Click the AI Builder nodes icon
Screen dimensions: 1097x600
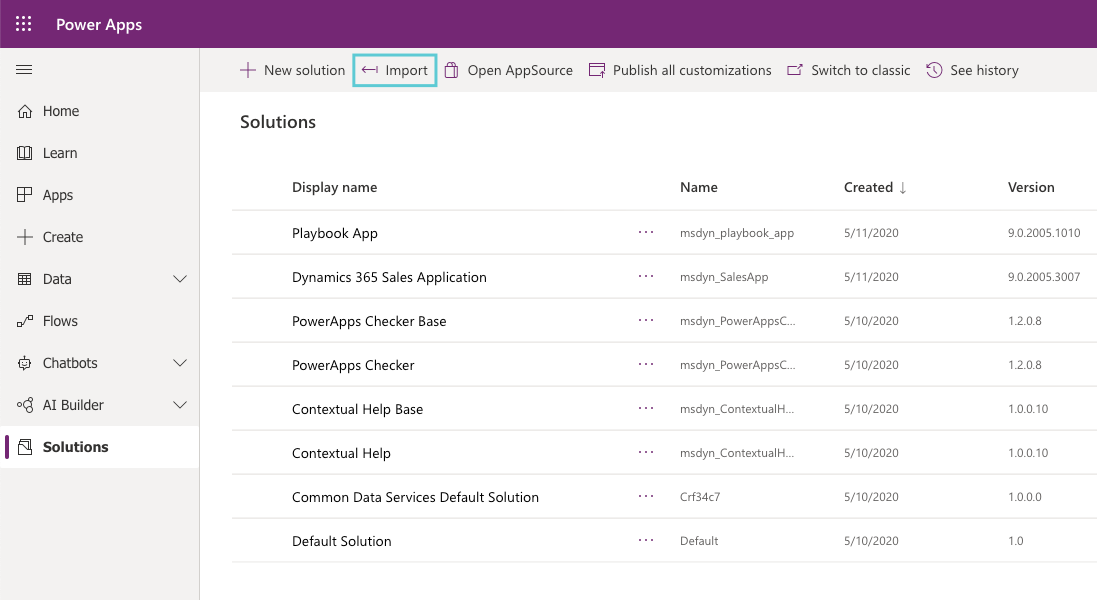(24, 405)
